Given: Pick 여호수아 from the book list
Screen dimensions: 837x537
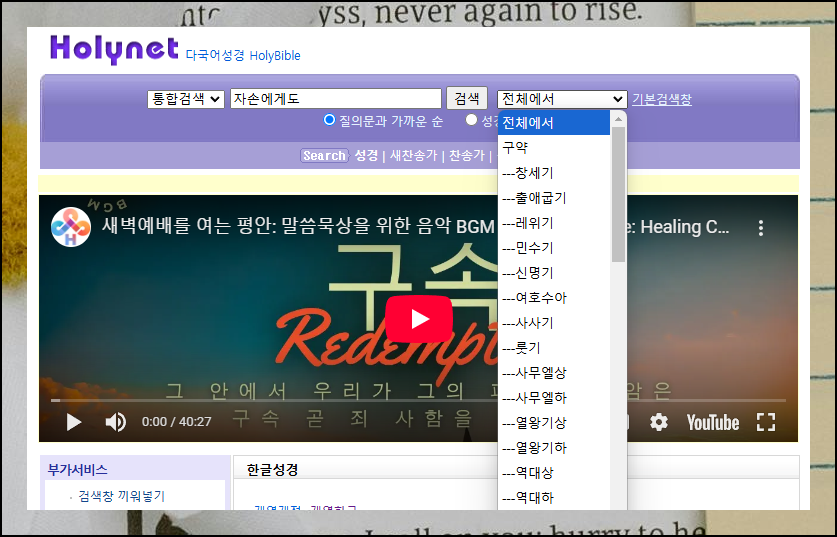Looking at the screenshot, I should click(554, 298).
